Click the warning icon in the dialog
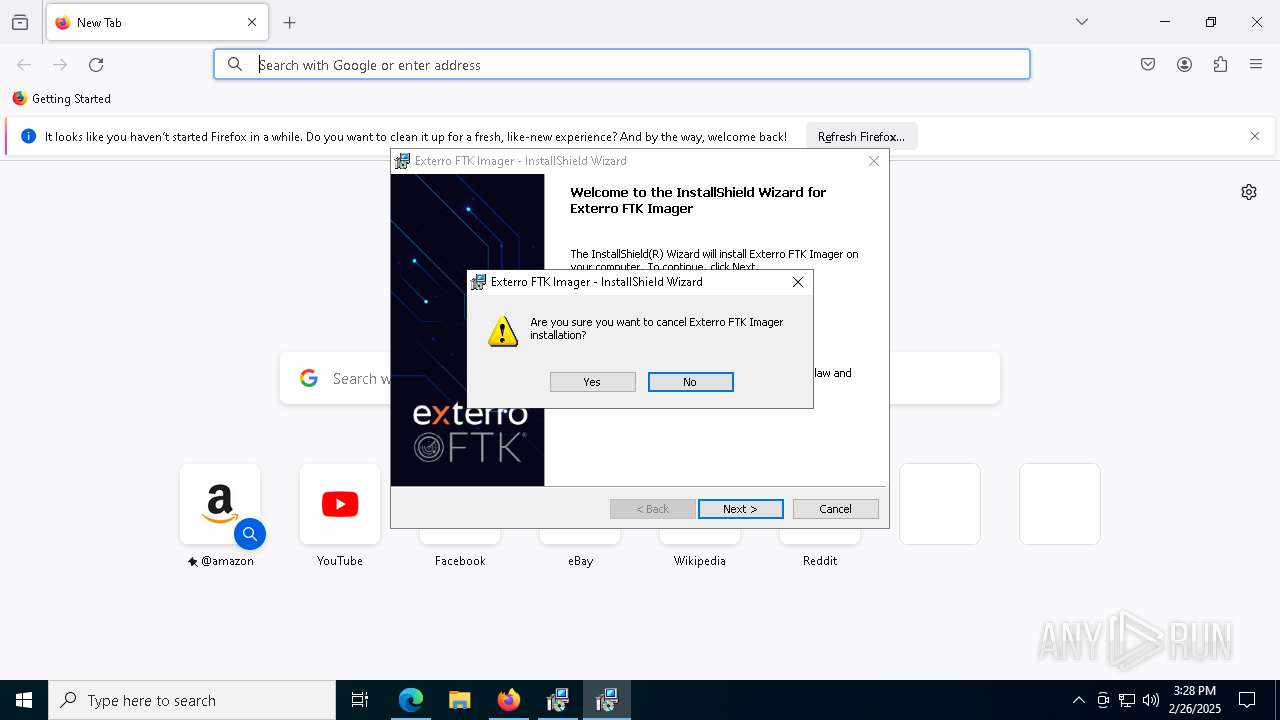1280x720 pixels. coord(503,331)
